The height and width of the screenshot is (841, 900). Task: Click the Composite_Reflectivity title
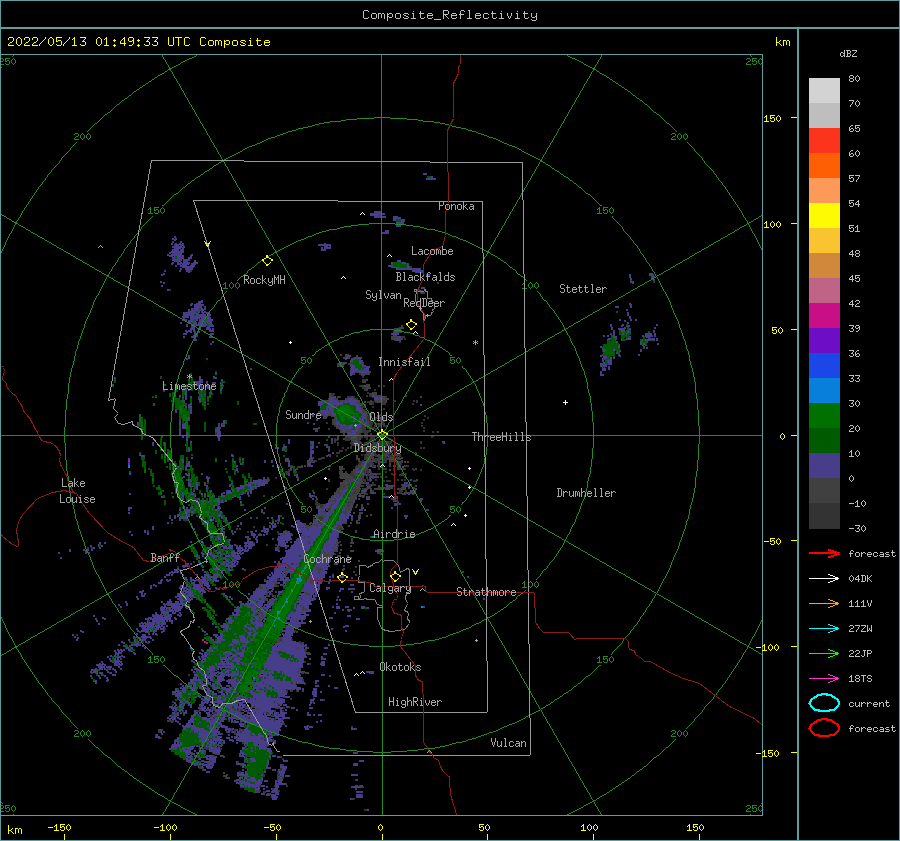(450, 15)
